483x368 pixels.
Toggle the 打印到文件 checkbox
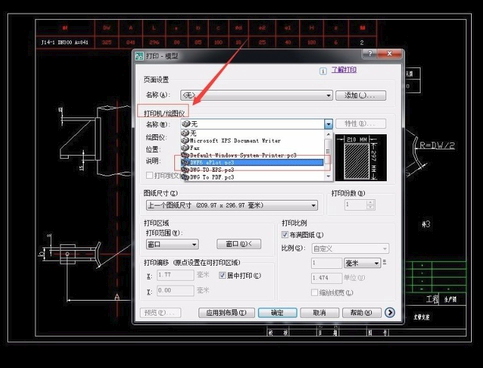(149, 175)
